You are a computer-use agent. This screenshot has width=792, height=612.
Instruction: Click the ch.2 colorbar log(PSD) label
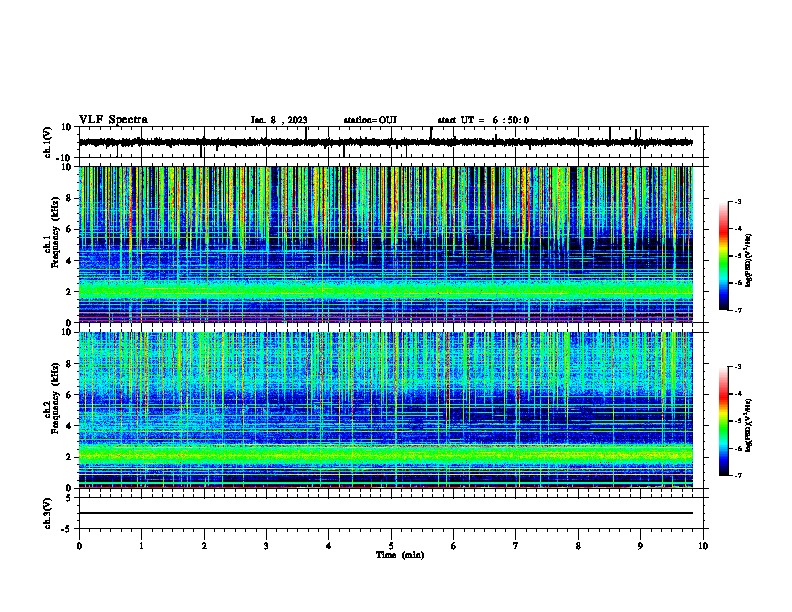coord(748,425)
